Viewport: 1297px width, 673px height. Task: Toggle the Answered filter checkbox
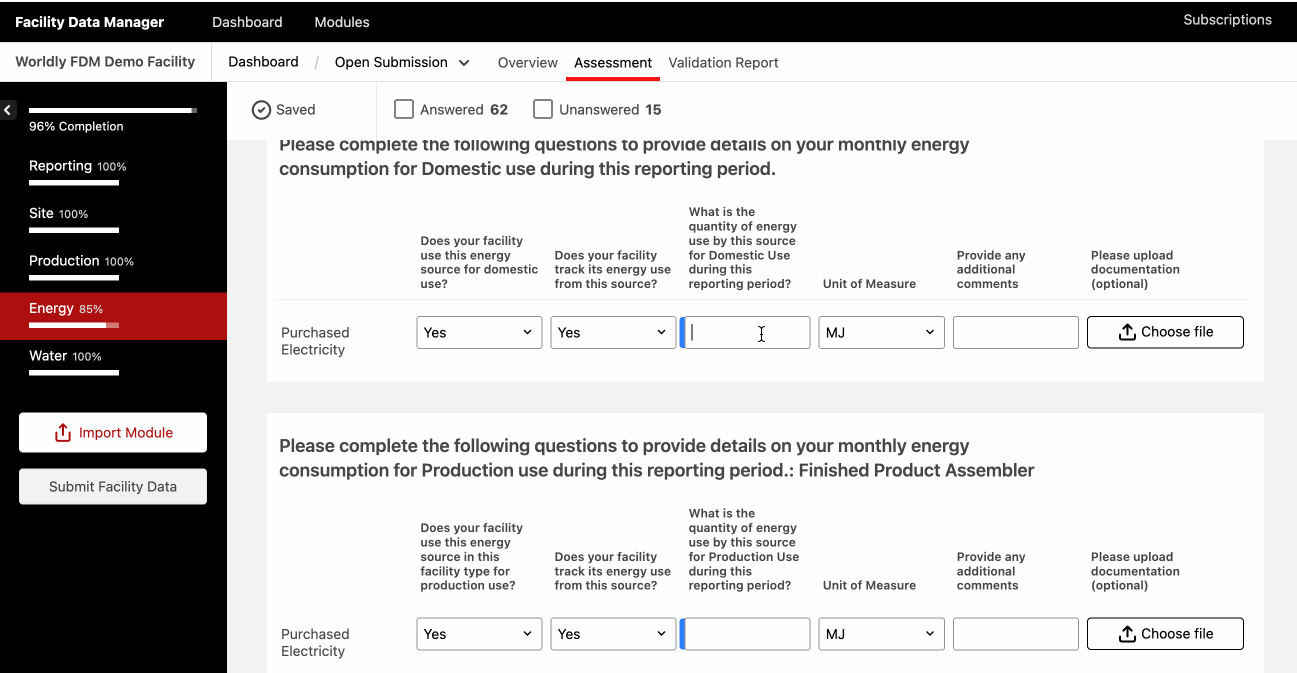click(404, 109)
